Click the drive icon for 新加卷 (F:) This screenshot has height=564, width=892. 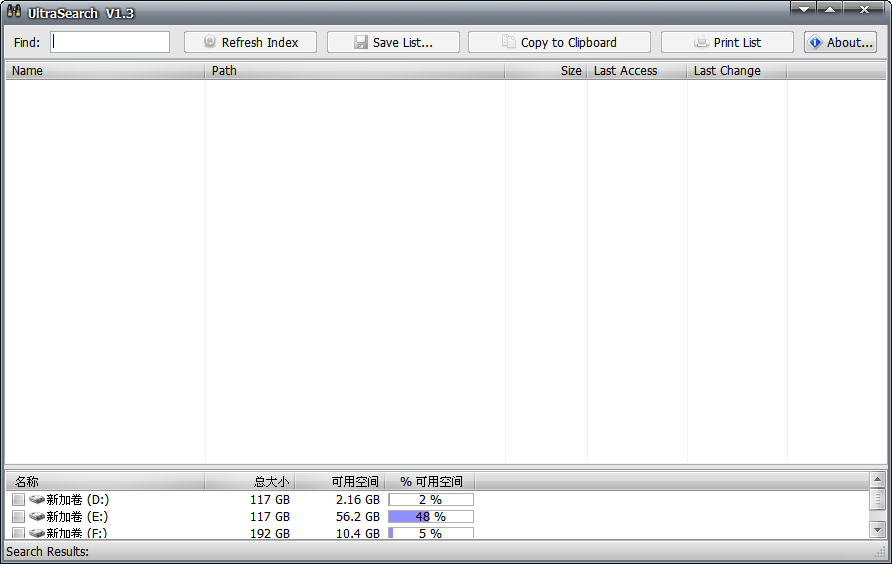coord(37,533)
